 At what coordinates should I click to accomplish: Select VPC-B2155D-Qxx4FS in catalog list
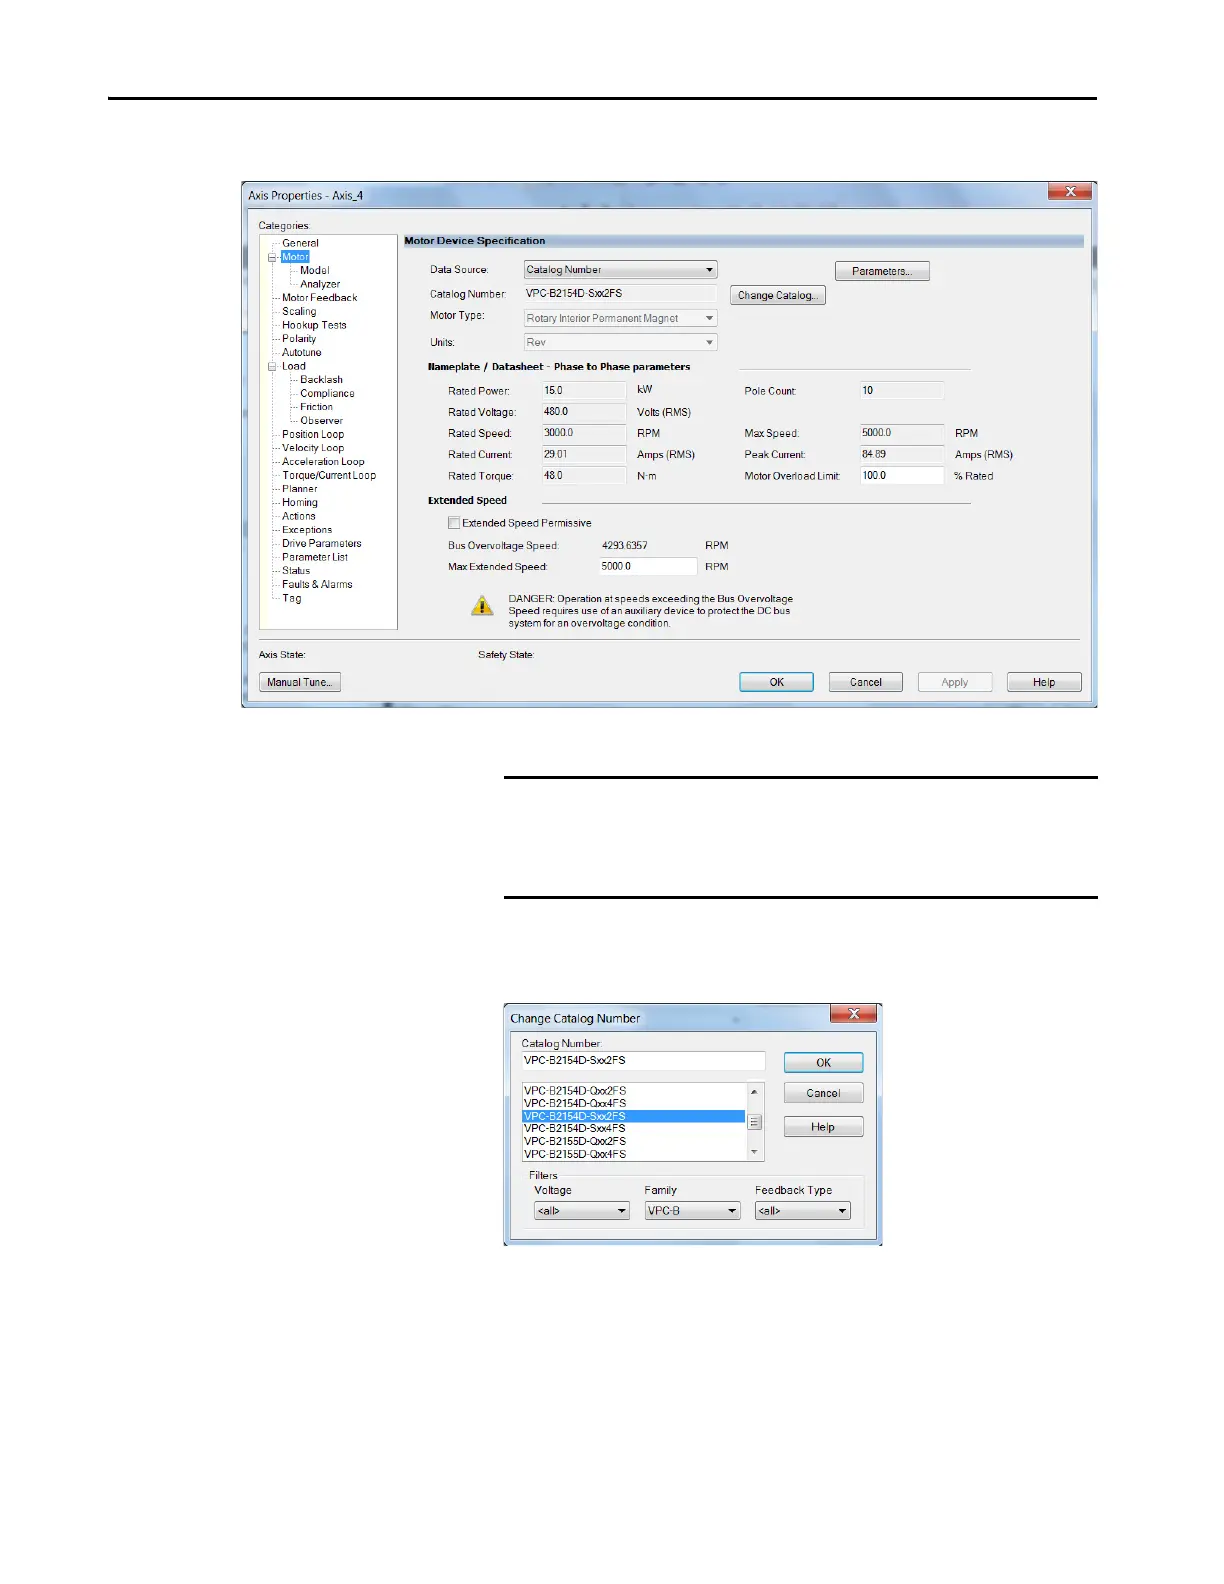[633, 1154]
